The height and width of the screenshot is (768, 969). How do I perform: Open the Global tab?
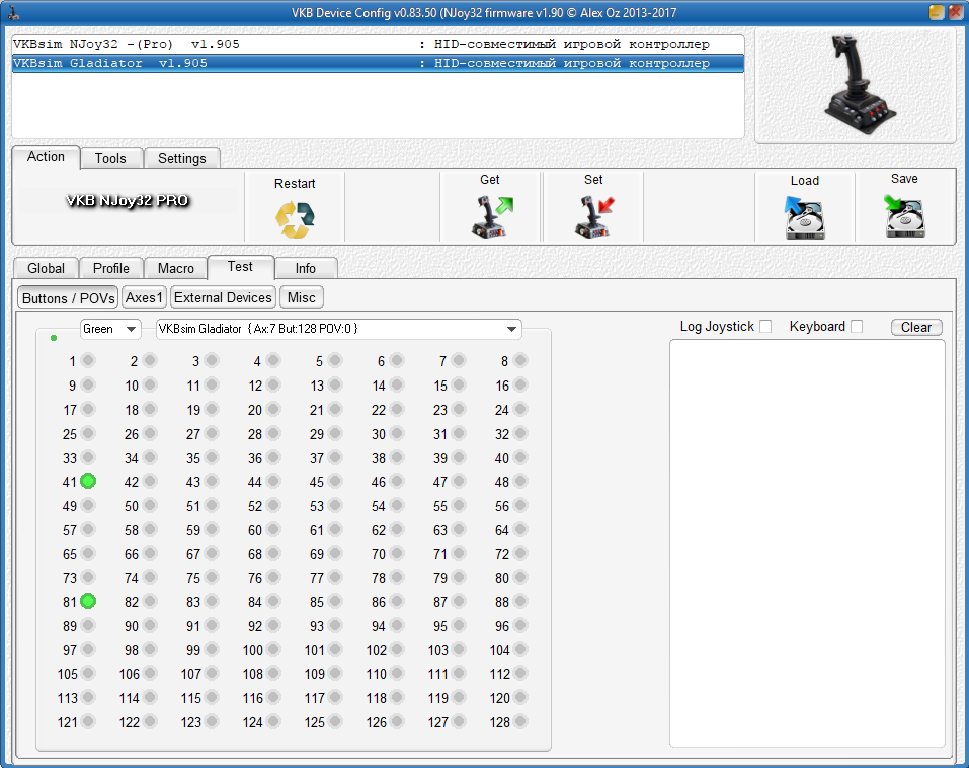click(46, 268)
